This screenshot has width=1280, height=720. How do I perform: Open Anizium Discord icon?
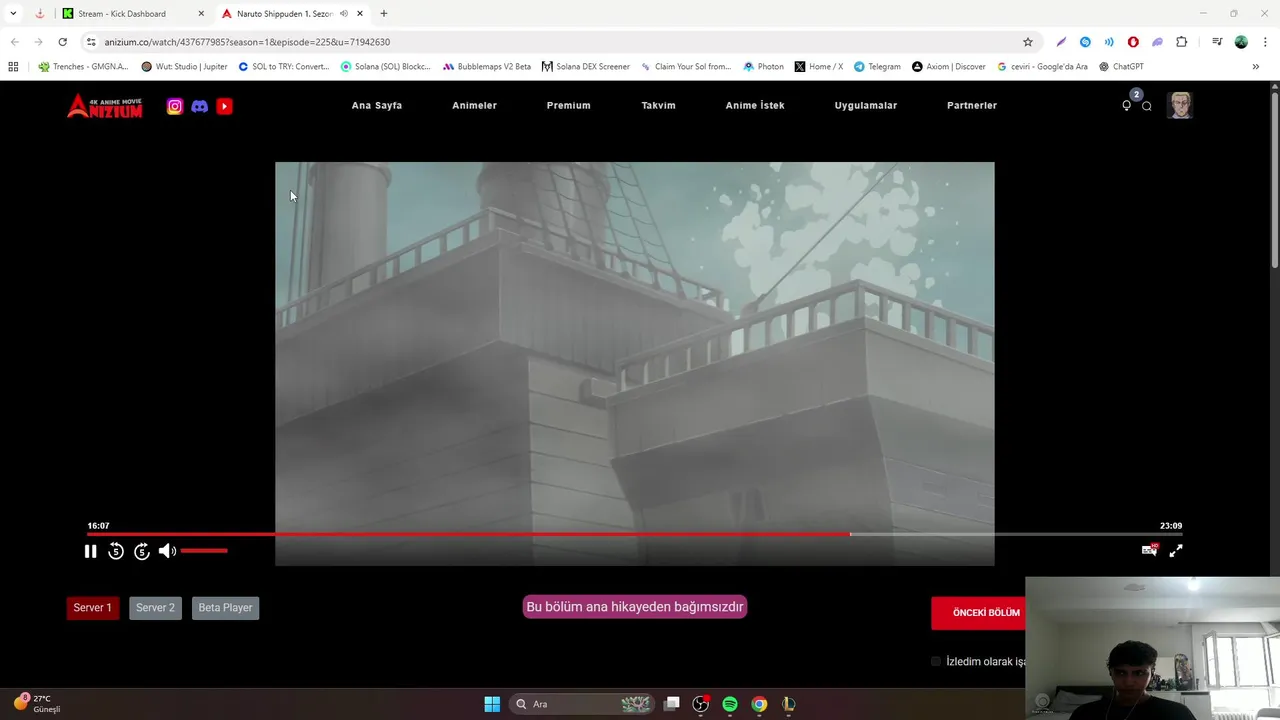tap(200, 106)
